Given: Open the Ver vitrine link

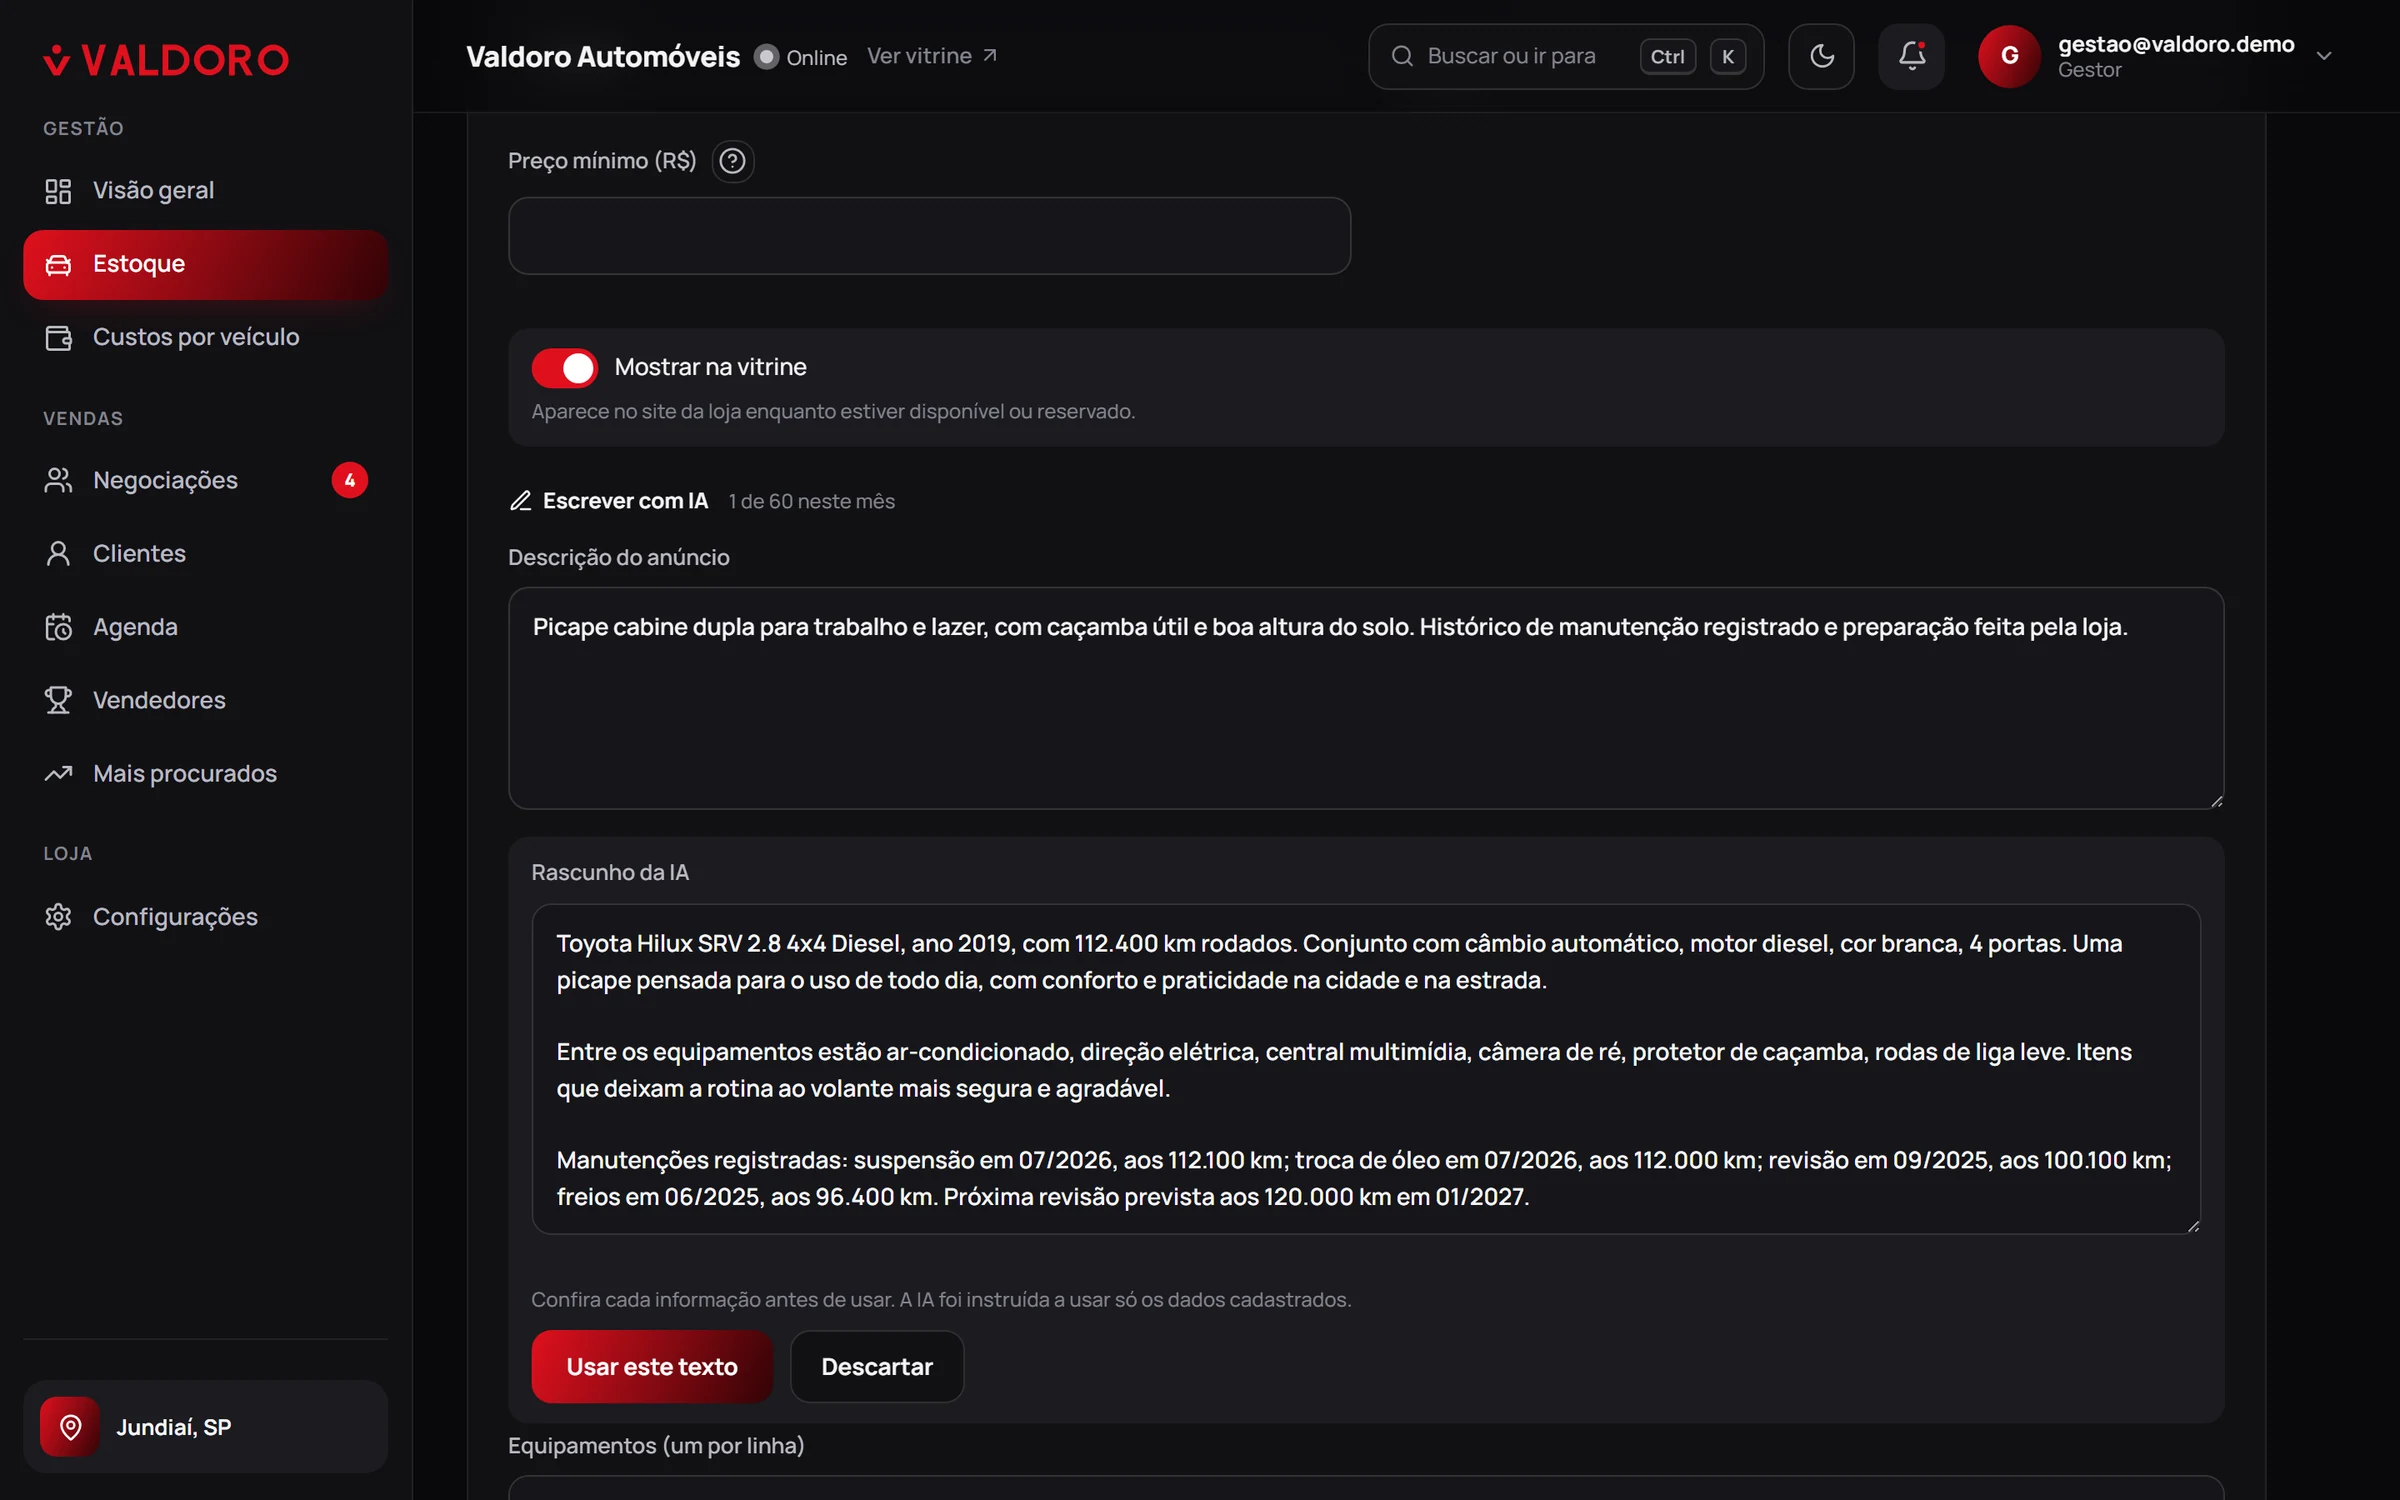Looking at the screenshot, I should pyautogui.click(x=932, y=56).
